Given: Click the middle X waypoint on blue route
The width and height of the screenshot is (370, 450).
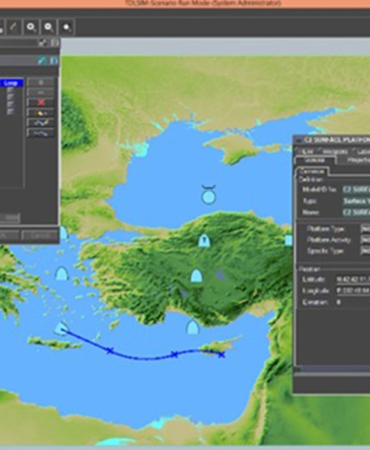Looking at the screenshot, I should pyautogui.click(x=174, y=354).
